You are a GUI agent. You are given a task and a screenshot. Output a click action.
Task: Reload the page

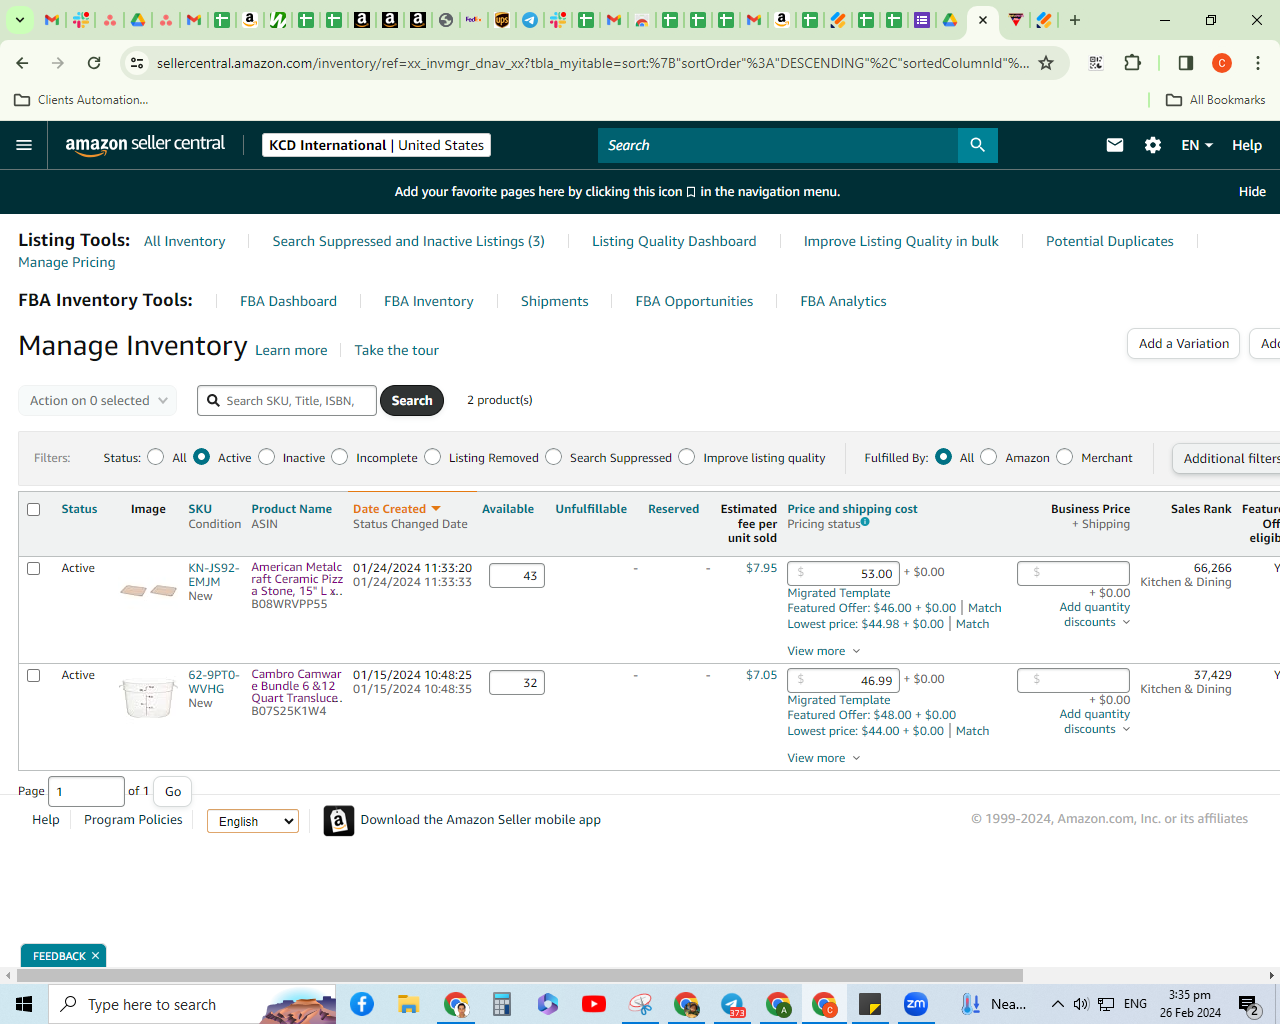point(94,63)
